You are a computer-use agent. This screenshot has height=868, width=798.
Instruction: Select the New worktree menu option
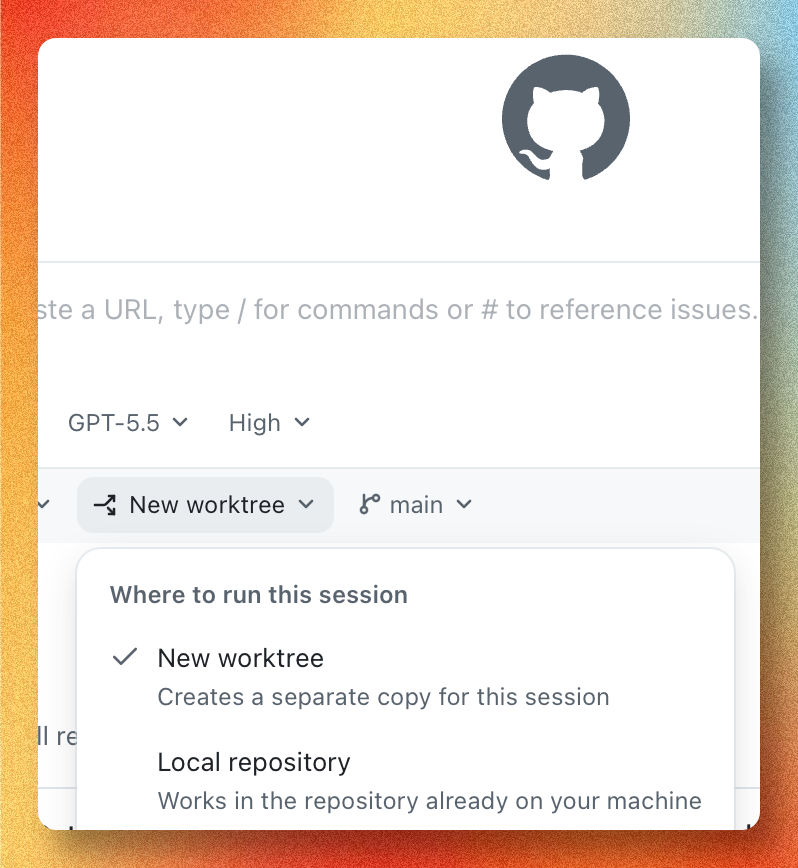(x=405, y=677)
